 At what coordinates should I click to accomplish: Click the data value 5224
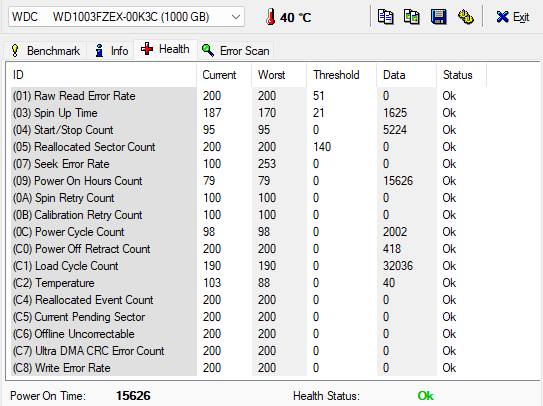395,130
